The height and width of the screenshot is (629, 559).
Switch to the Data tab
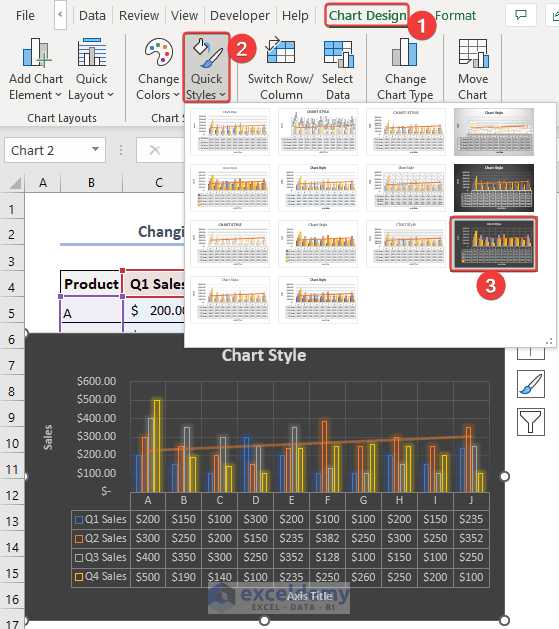coord(92,15)
